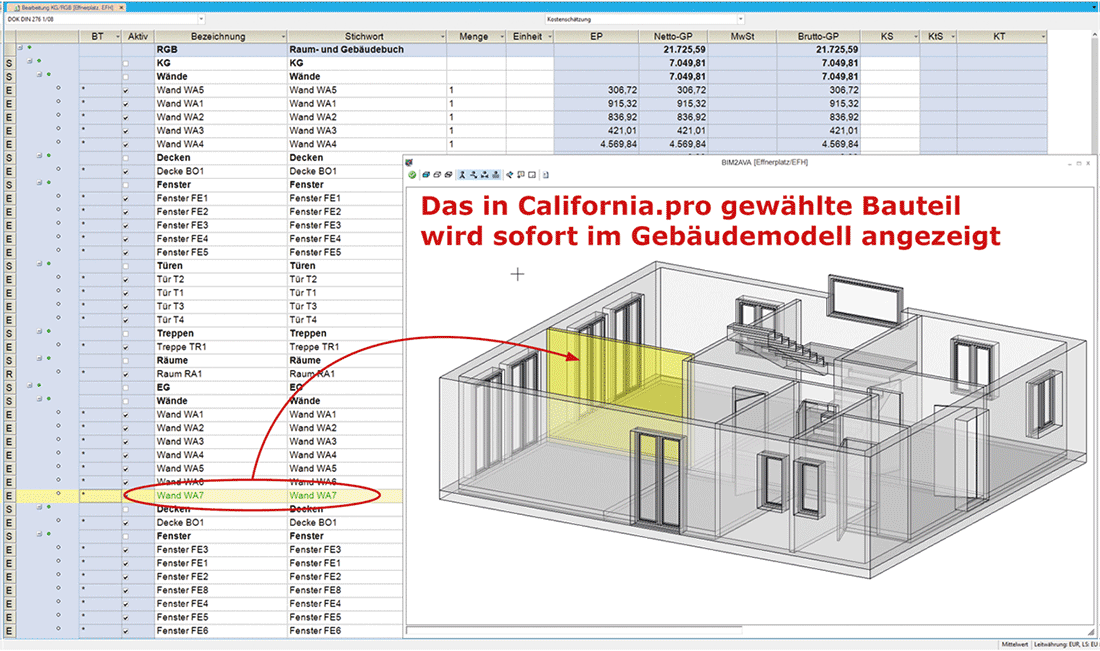Viewport: 1100px width, 651px height.
Task: Click the Brutto-GP column header
Action: (818, 36)
